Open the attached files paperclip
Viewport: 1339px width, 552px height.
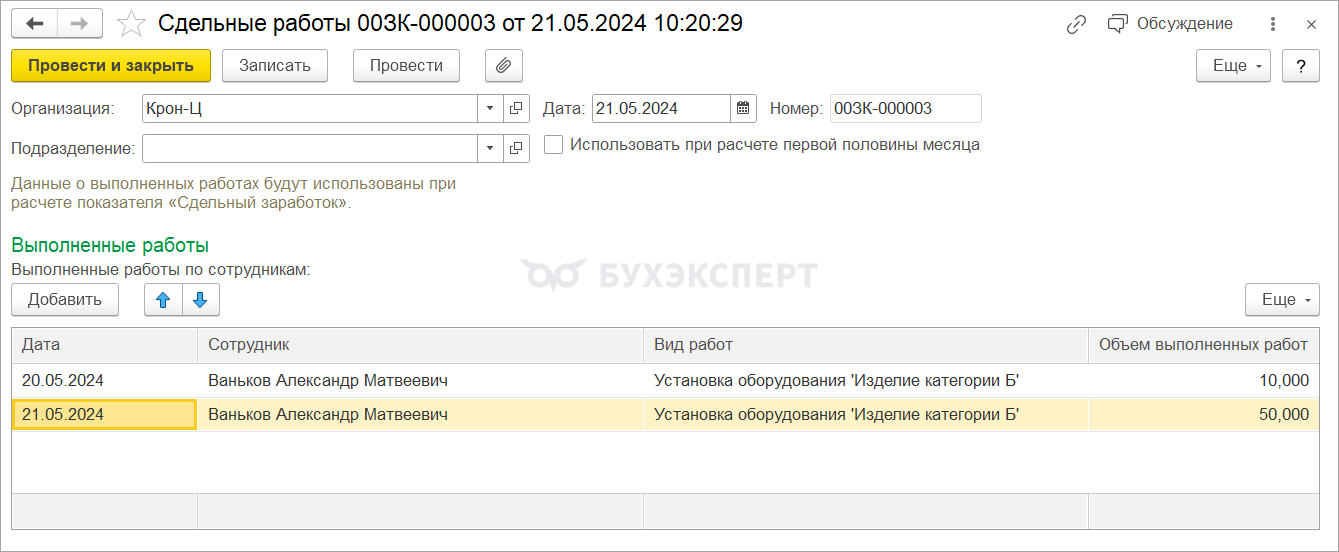click(504, 65)
